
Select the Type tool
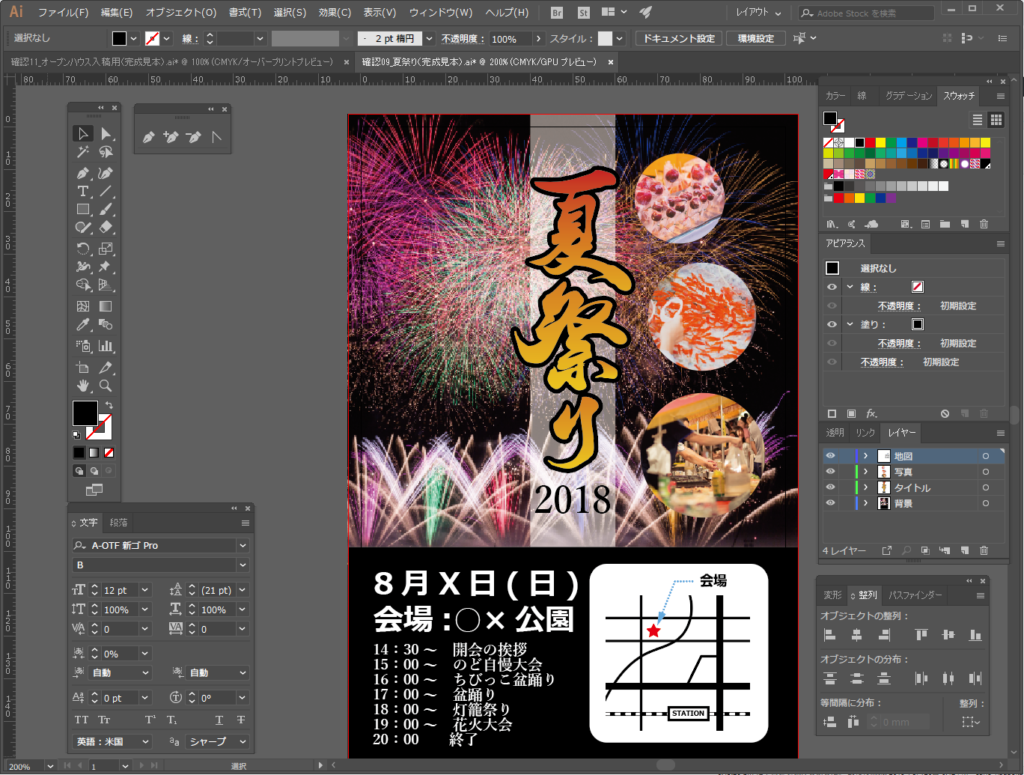pyautogui.click(x=83, y=191)
